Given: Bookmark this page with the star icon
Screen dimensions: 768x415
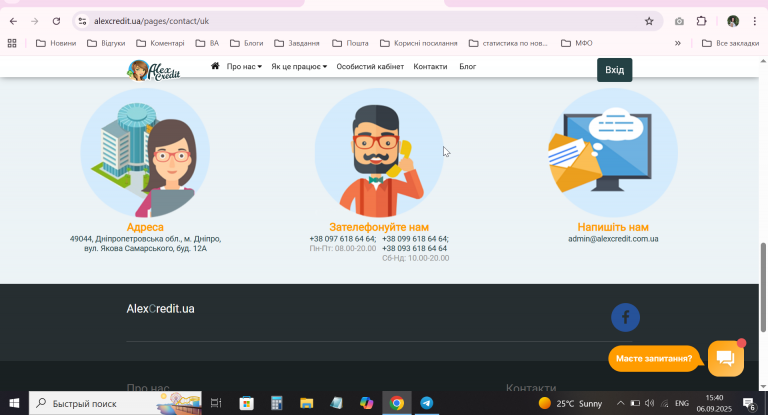Looking at the screenshot, I should 649,21.
